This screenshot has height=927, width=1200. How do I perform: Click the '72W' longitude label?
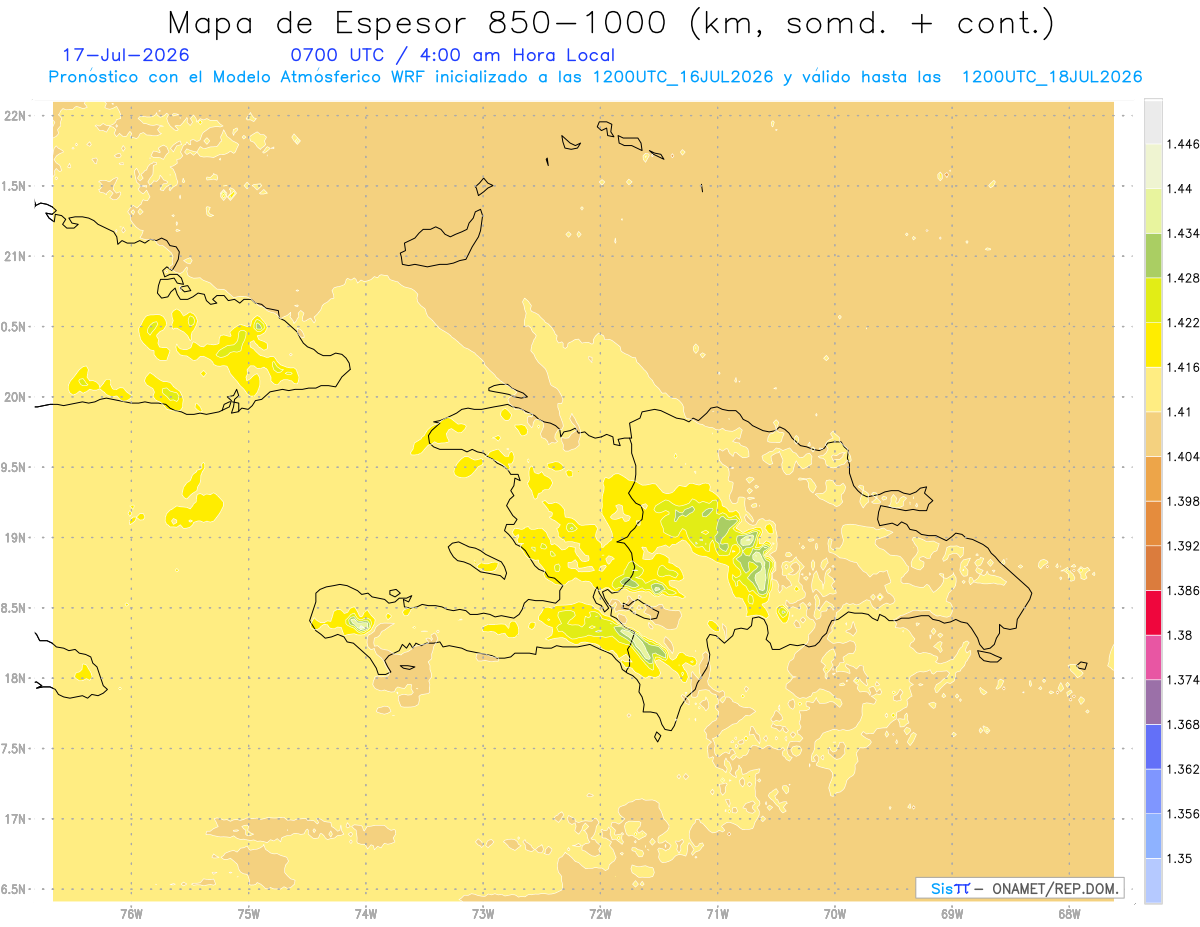600,913
